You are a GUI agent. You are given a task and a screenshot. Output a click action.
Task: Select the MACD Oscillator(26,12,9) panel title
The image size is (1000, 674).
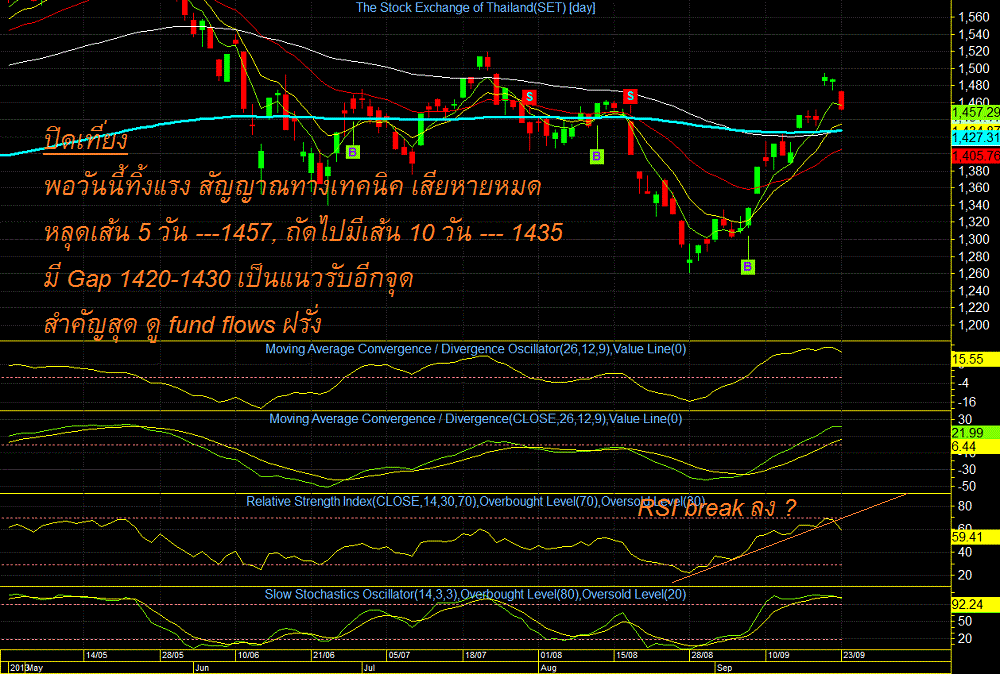(x=476, y=349)
